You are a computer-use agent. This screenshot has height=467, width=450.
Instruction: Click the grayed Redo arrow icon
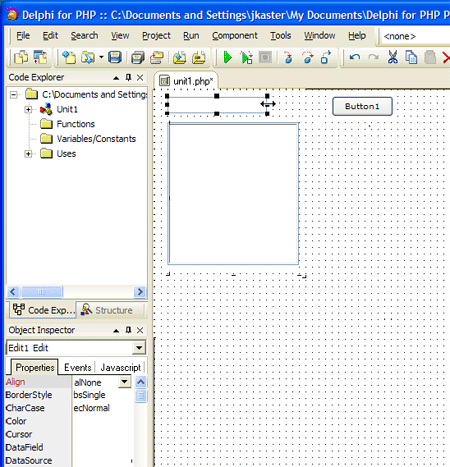[373, 58]
